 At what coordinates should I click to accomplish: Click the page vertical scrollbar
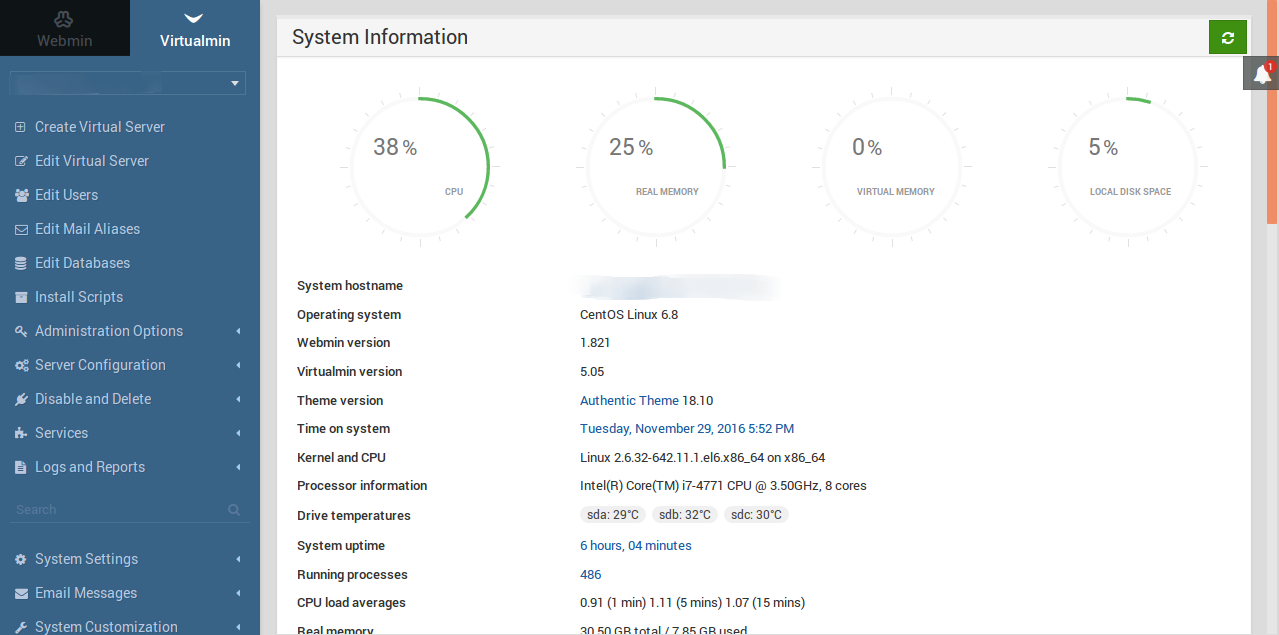coord(1272,110)
